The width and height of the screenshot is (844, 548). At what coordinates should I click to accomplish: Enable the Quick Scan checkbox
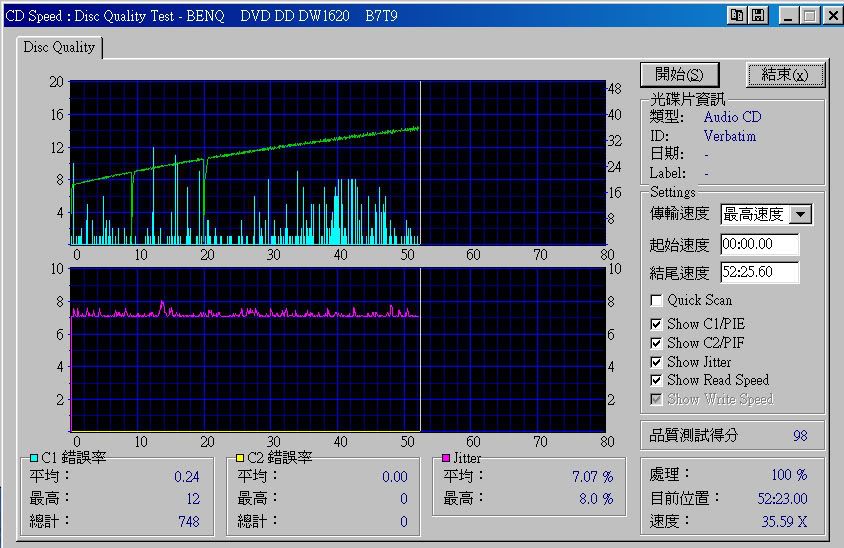(656, 300)
